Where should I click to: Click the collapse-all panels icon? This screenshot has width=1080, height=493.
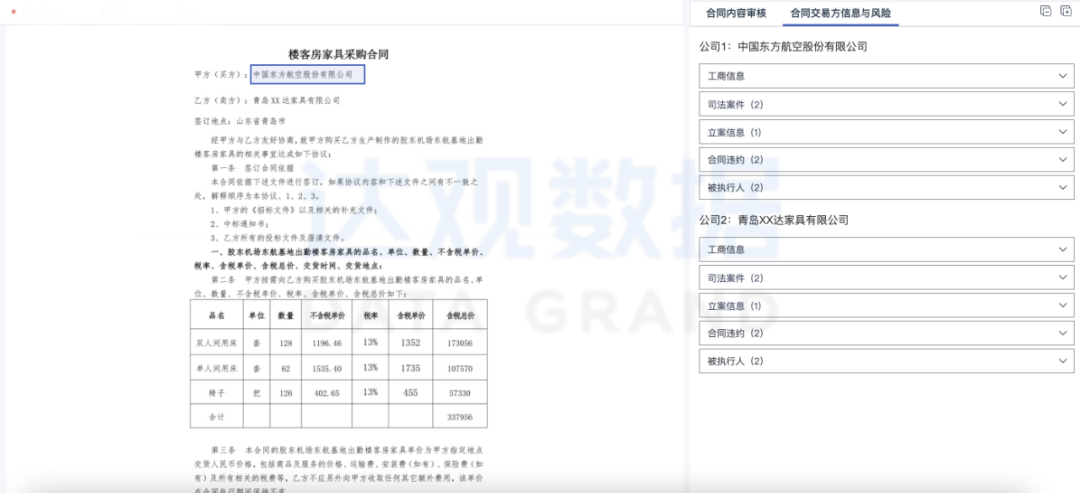click(x=1046, y=10)
